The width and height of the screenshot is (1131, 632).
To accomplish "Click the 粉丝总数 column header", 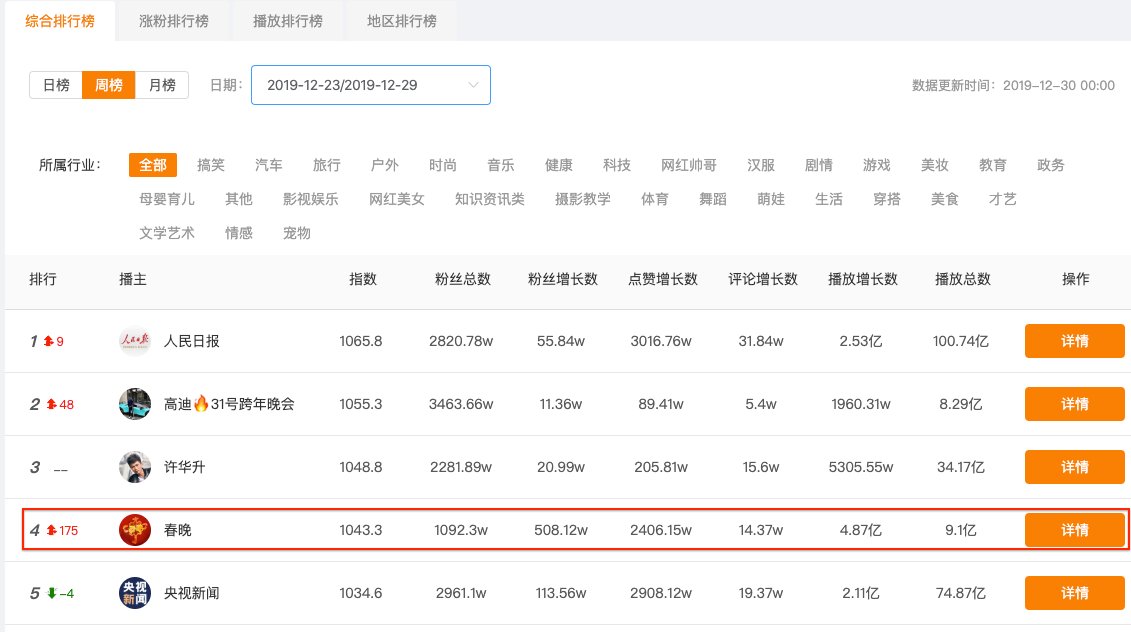I will (x=462, y=279).
